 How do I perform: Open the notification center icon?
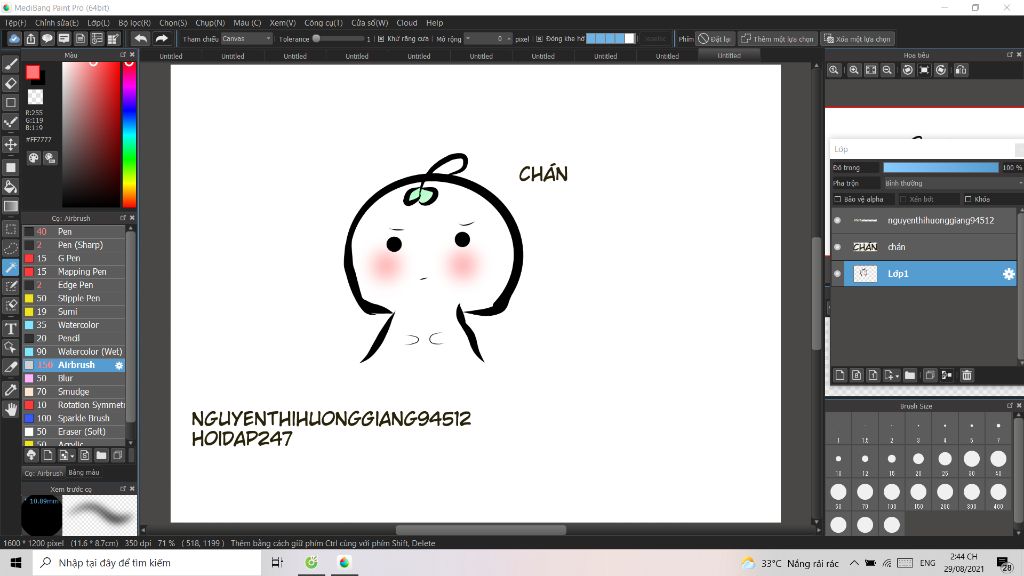point(1004,562)
